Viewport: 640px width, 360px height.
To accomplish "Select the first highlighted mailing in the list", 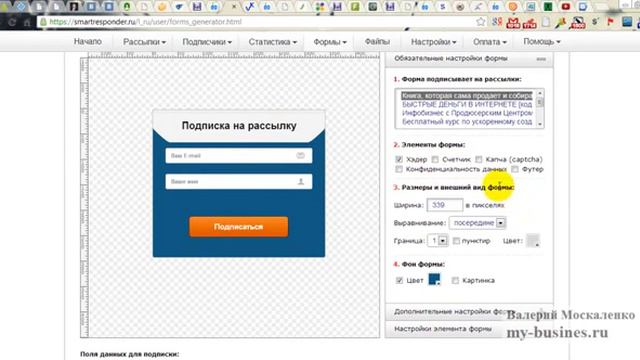I will [x=467, y=96].
